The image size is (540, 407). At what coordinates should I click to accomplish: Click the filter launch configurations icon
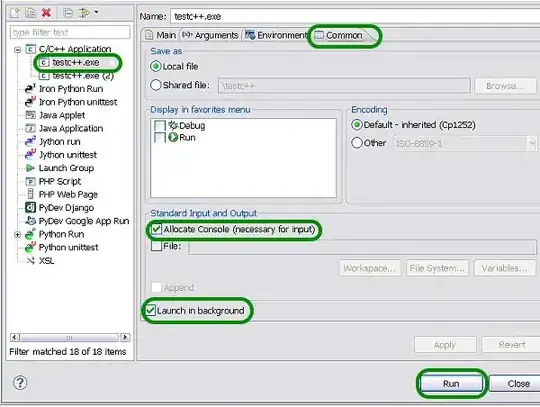click(x=83, y=13)
